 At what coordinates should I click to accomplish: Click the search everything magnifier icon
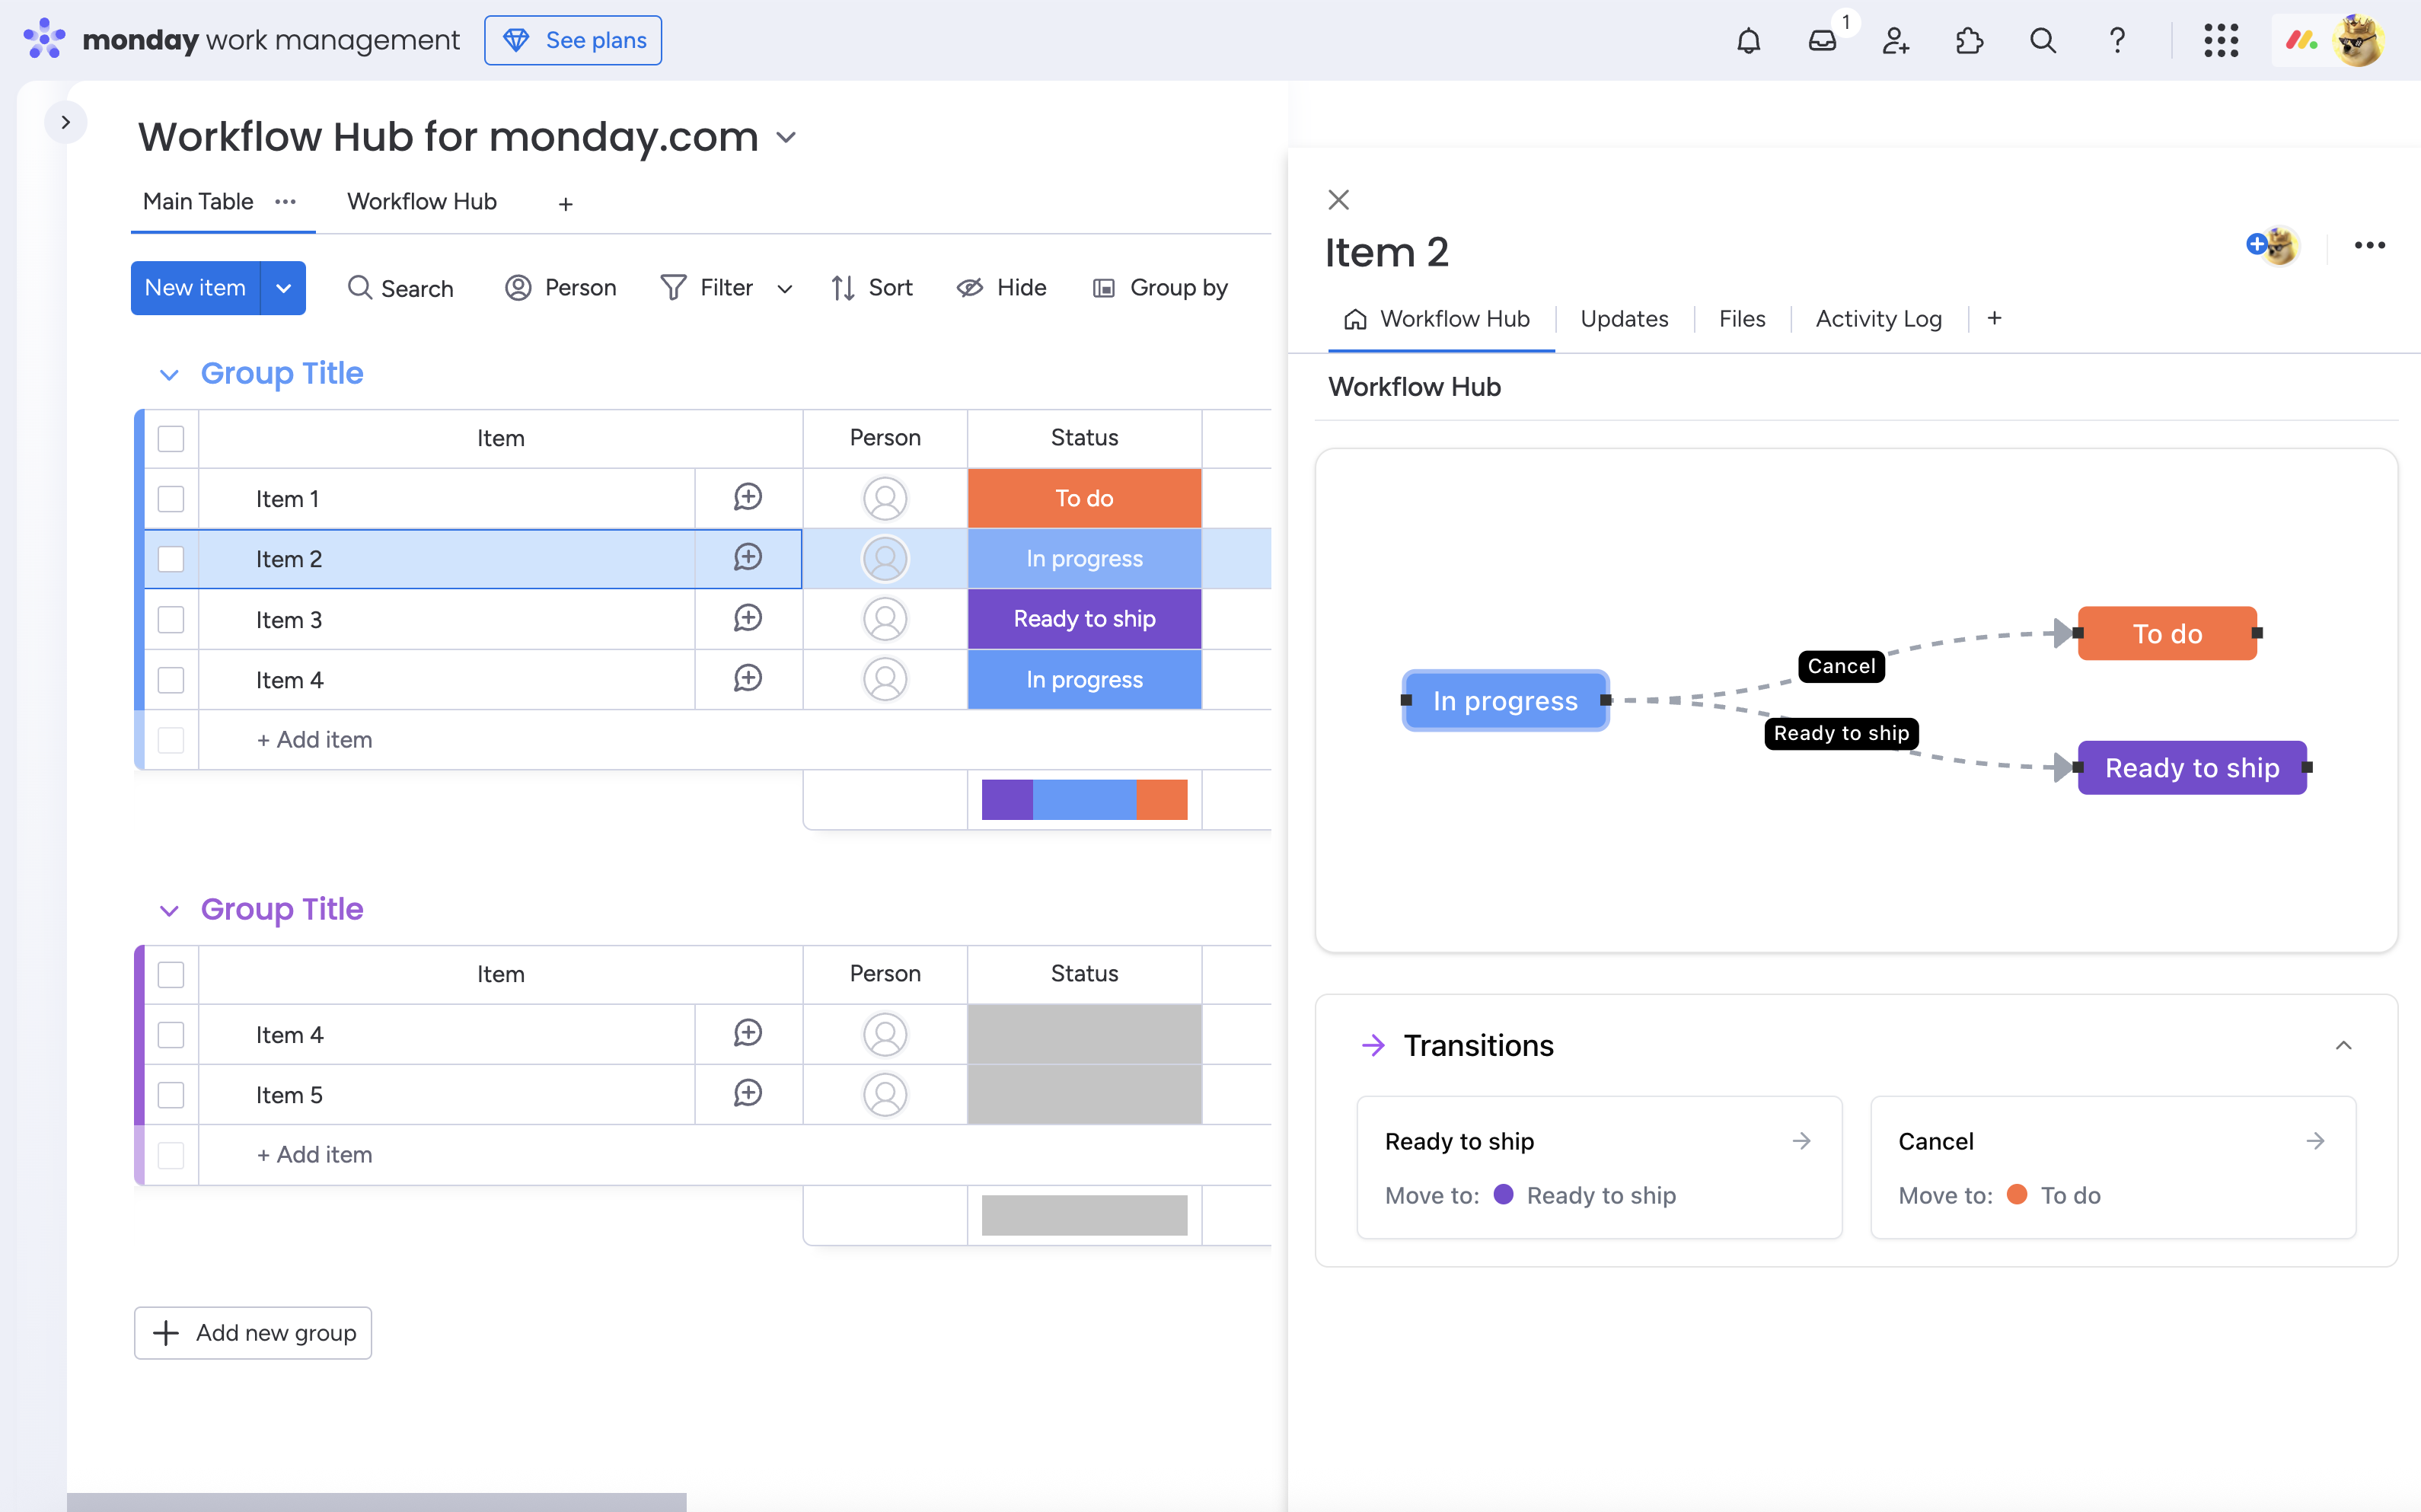(2043, 41)
